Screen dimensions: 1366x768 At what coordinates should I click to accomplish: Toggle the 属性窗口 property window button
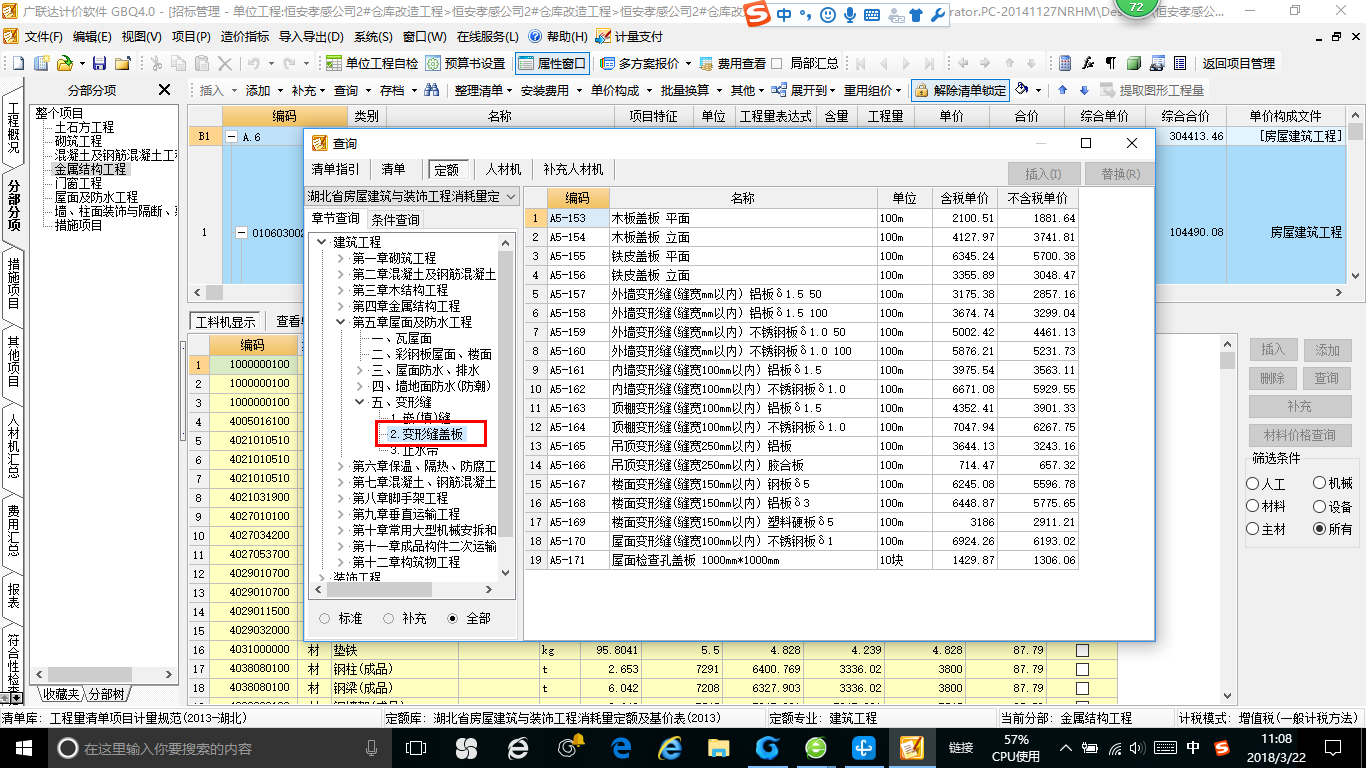552,63
